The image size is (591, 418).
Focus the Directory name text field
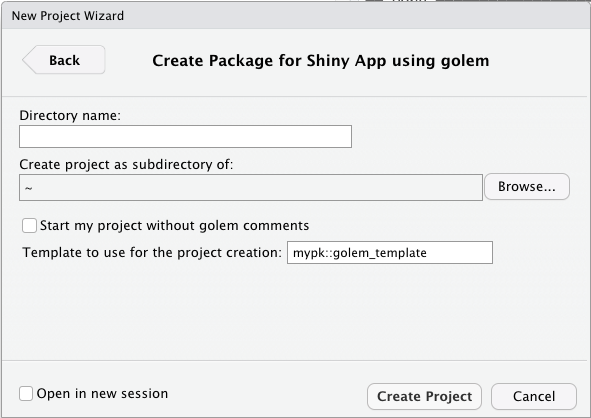point(185,136)
